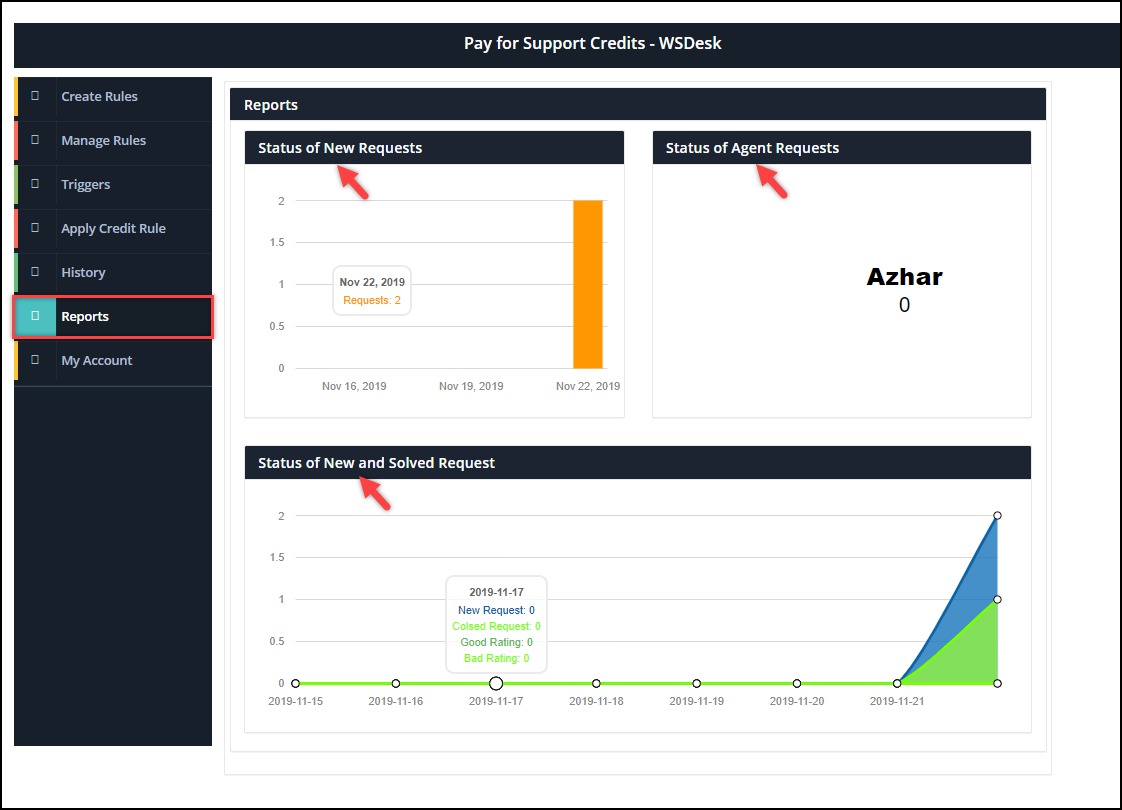Viewport: 1122px width, 810px height.
Task: Click the My Account sidebar icon
Action: pyautogui.click(x=35, y=360)
